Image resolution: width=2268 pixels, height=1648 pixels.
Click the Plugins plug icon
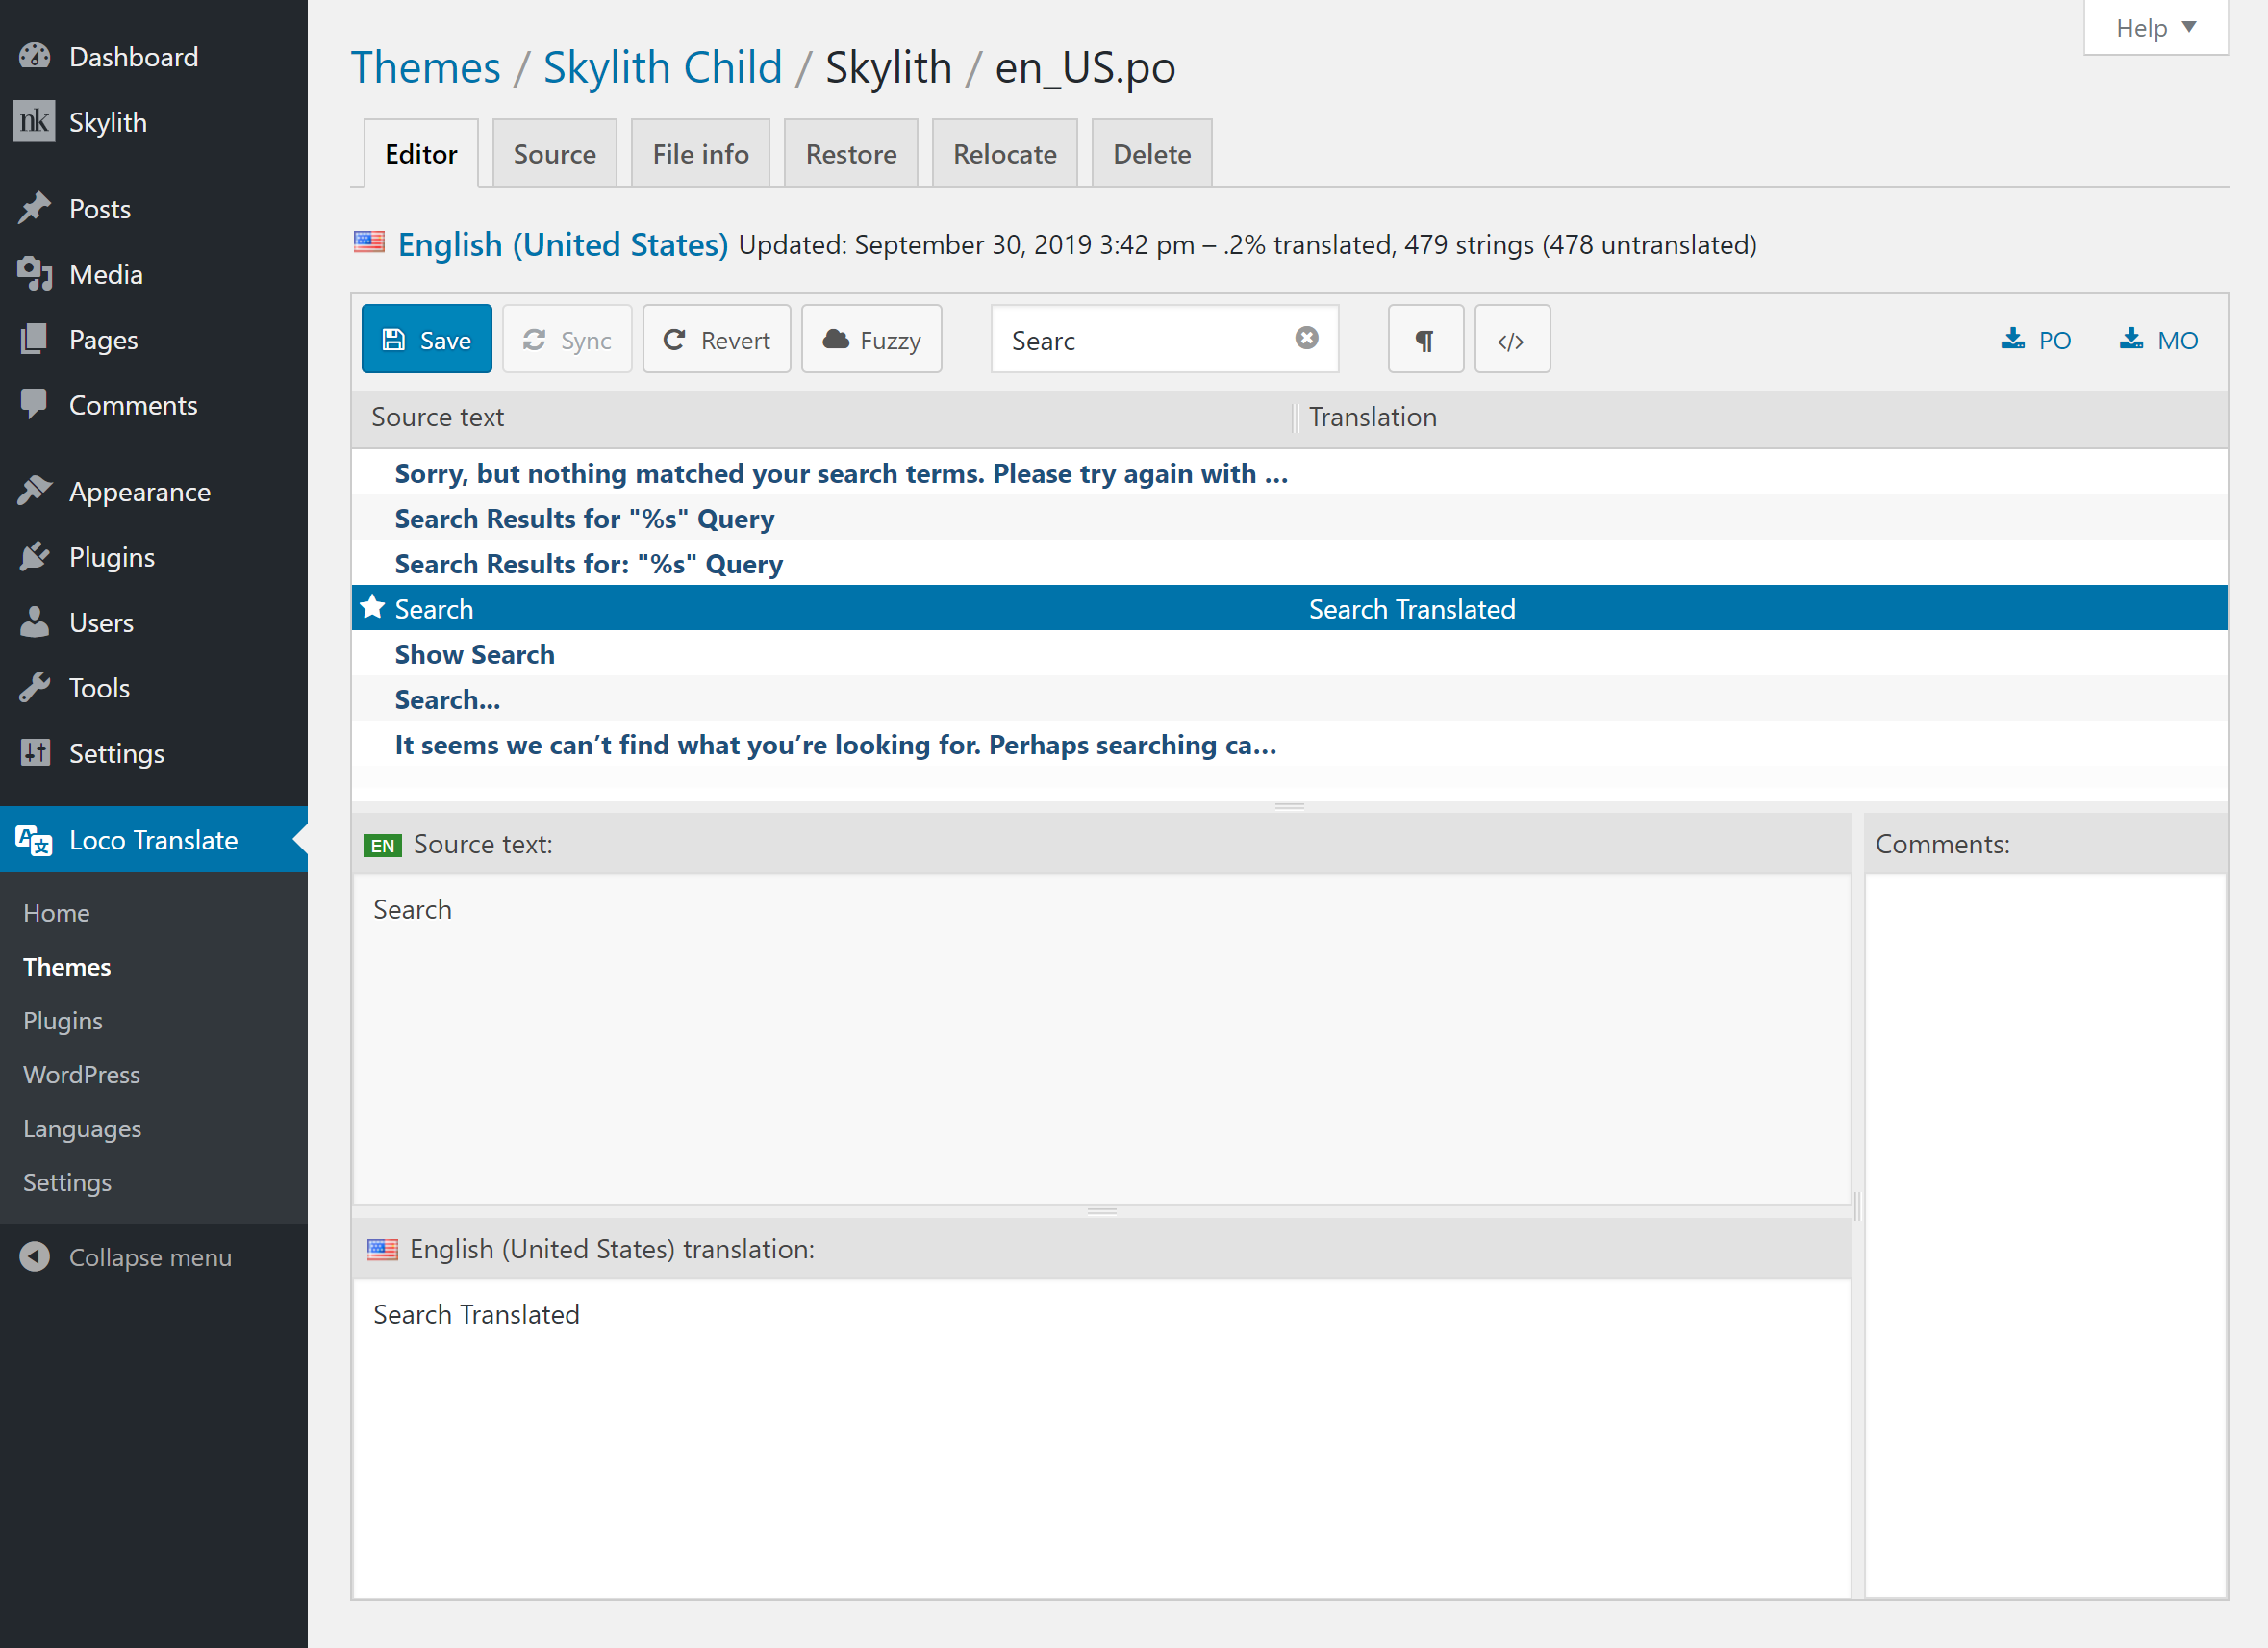pyautogui.click(x=35, y=557)
